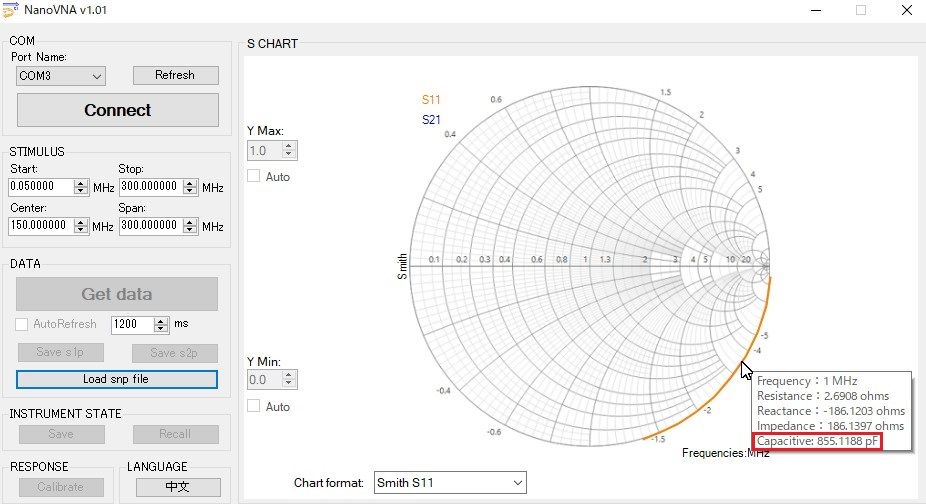Click the AutoRefresh interval ms field
Screen dimensions: 926x504
pyautogui.click(x=132, y=324)
